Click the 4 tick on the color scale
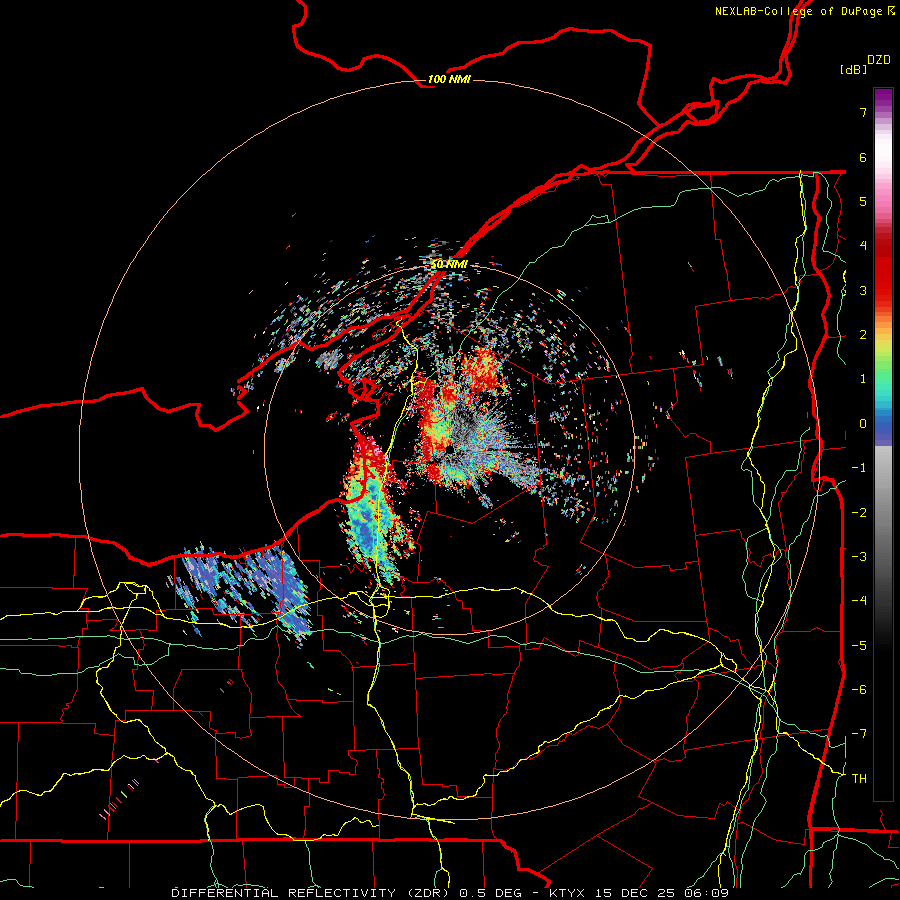 [x=863, y=246]
